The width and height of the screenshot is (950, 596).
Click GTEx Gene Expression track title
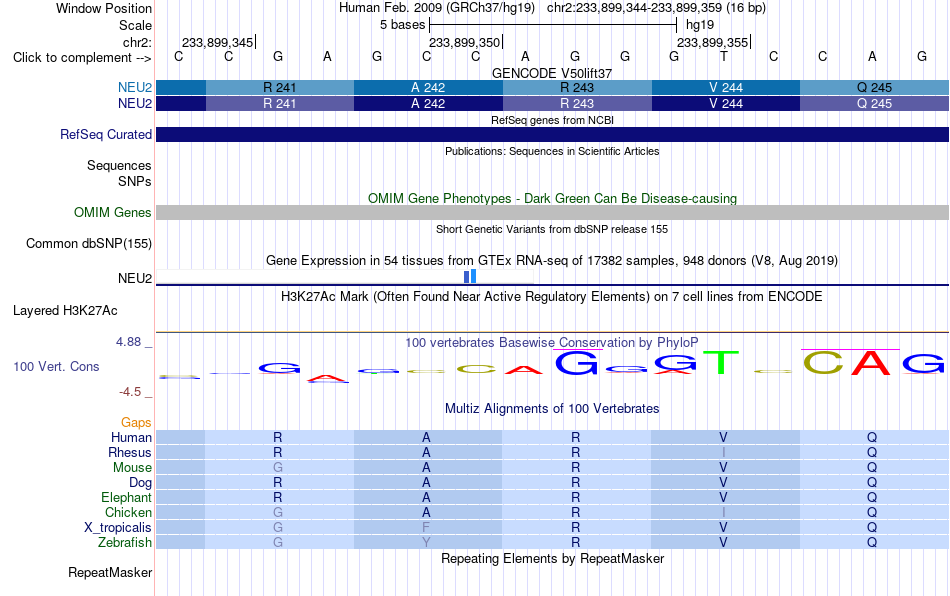coord(552,260)
